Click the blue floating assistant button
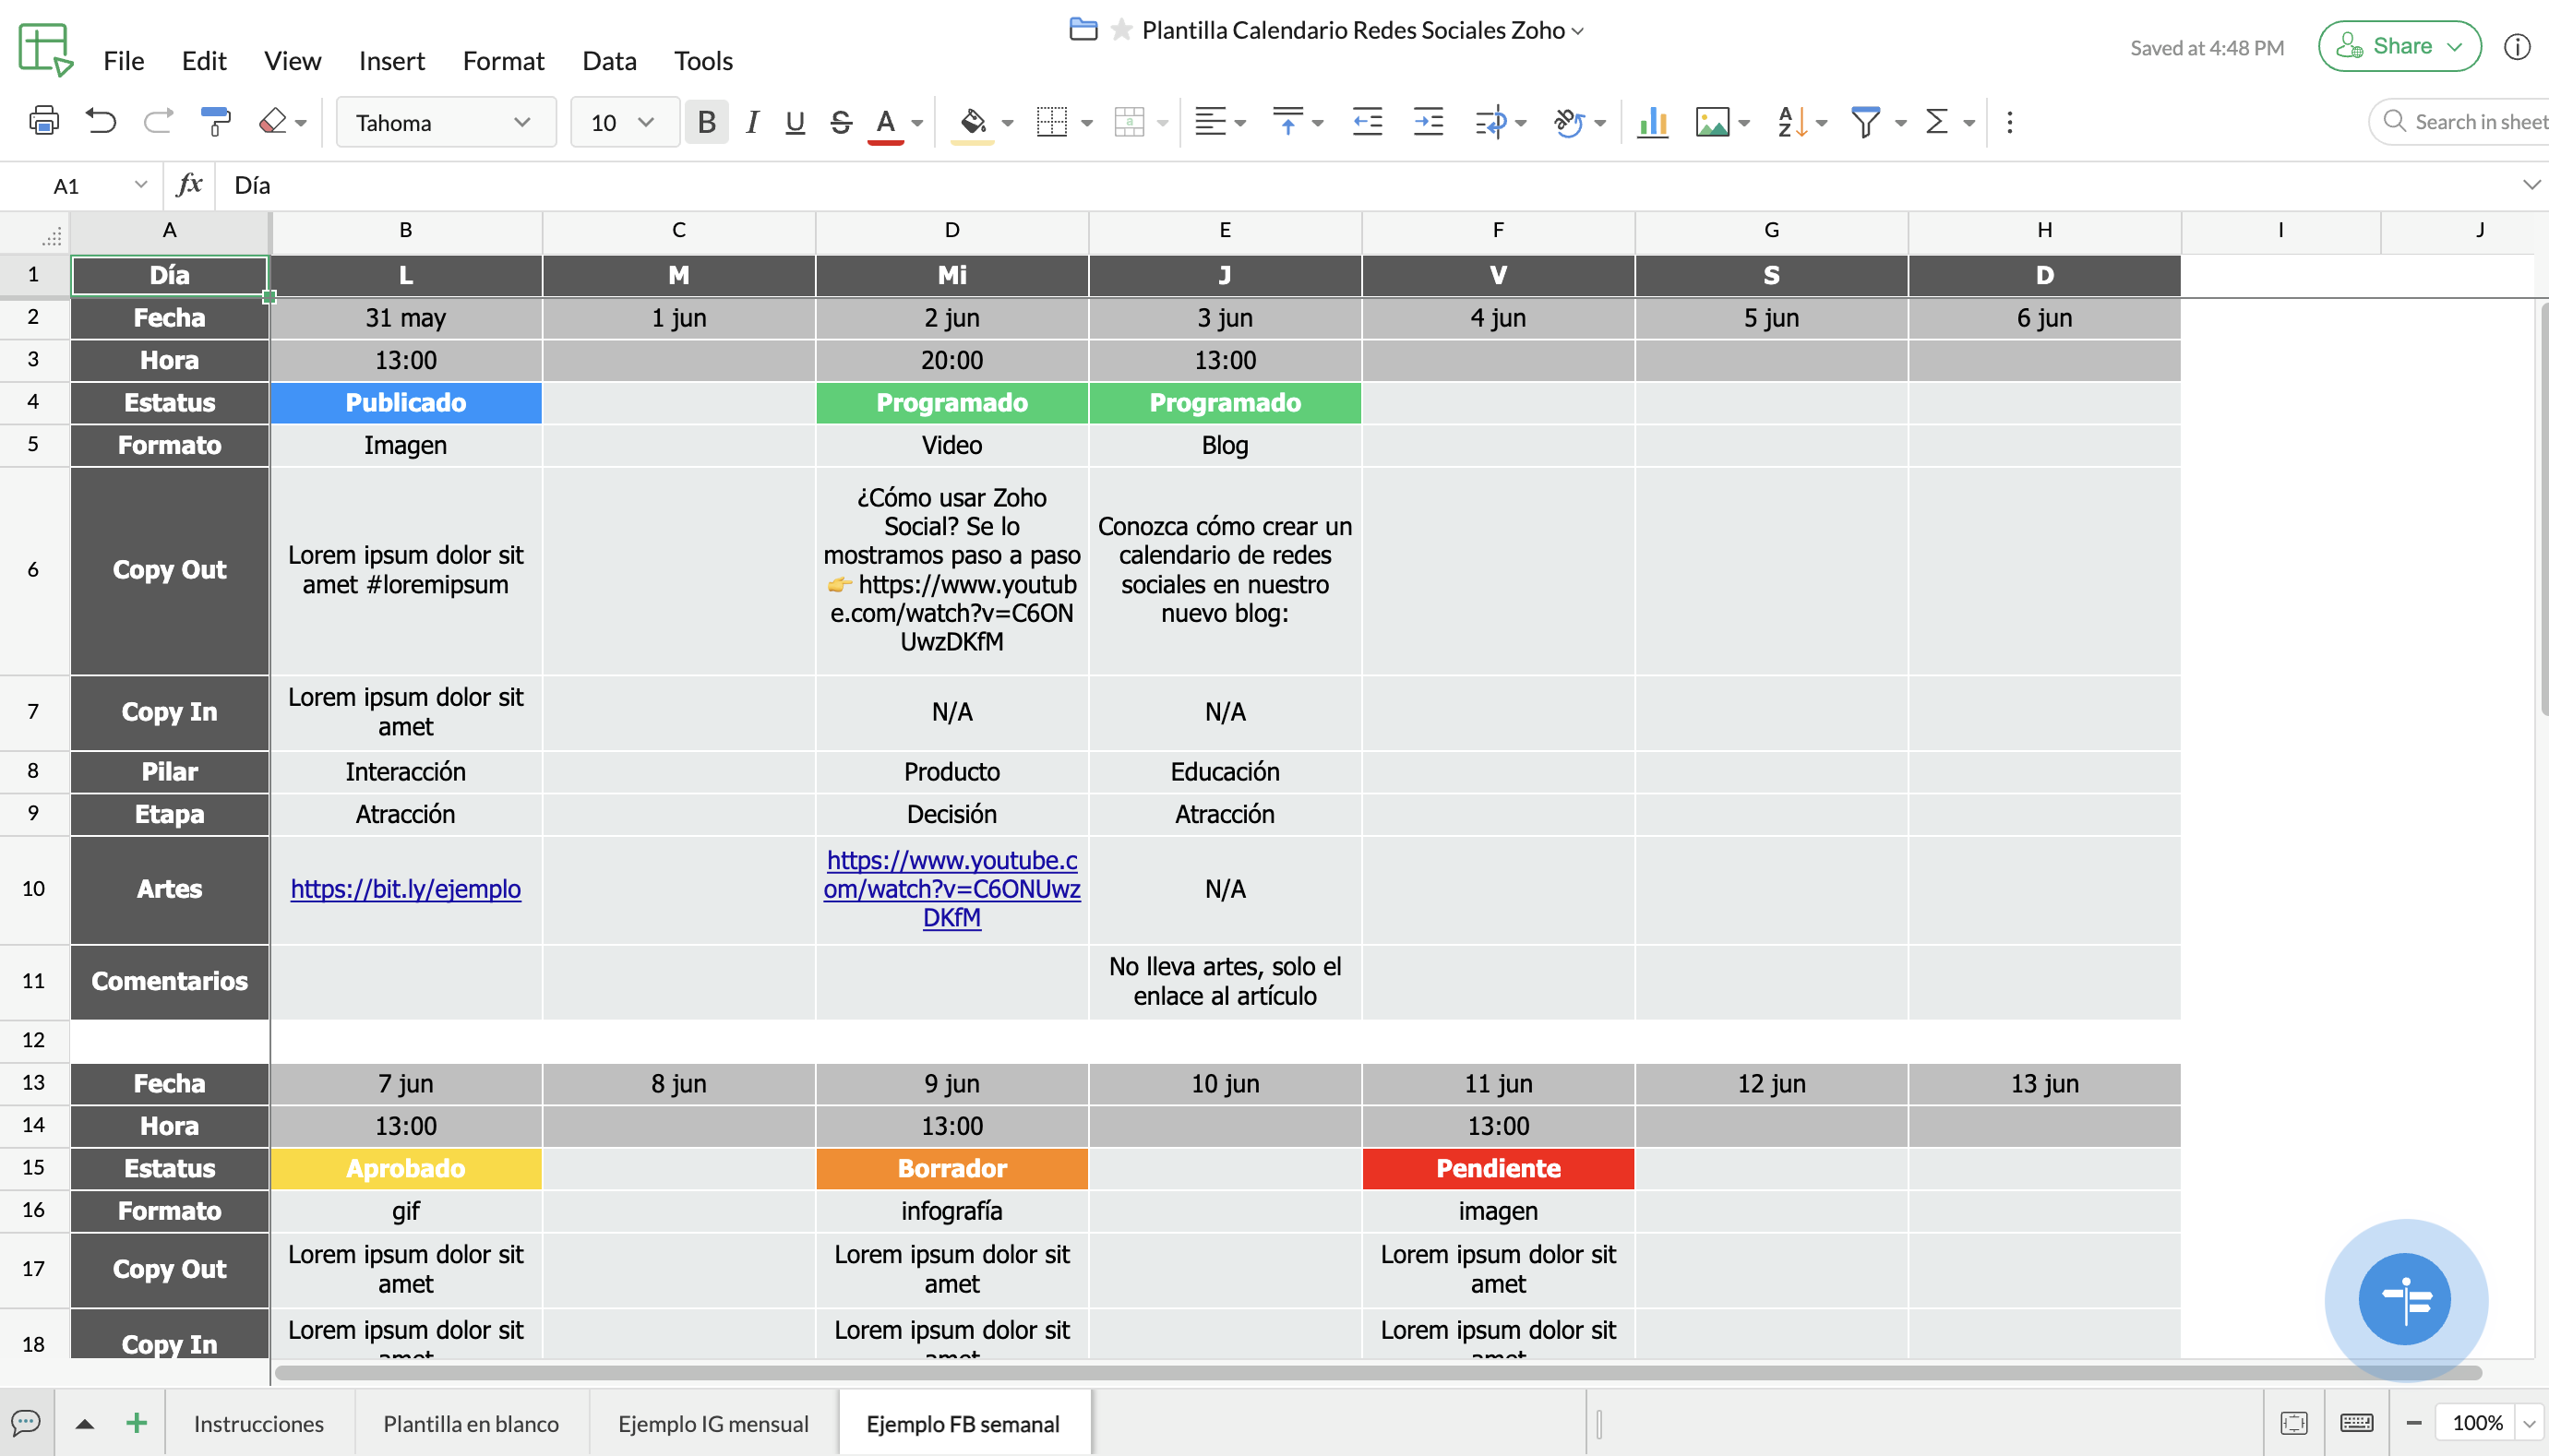The image size is (2549, 1456). 2404,1299
